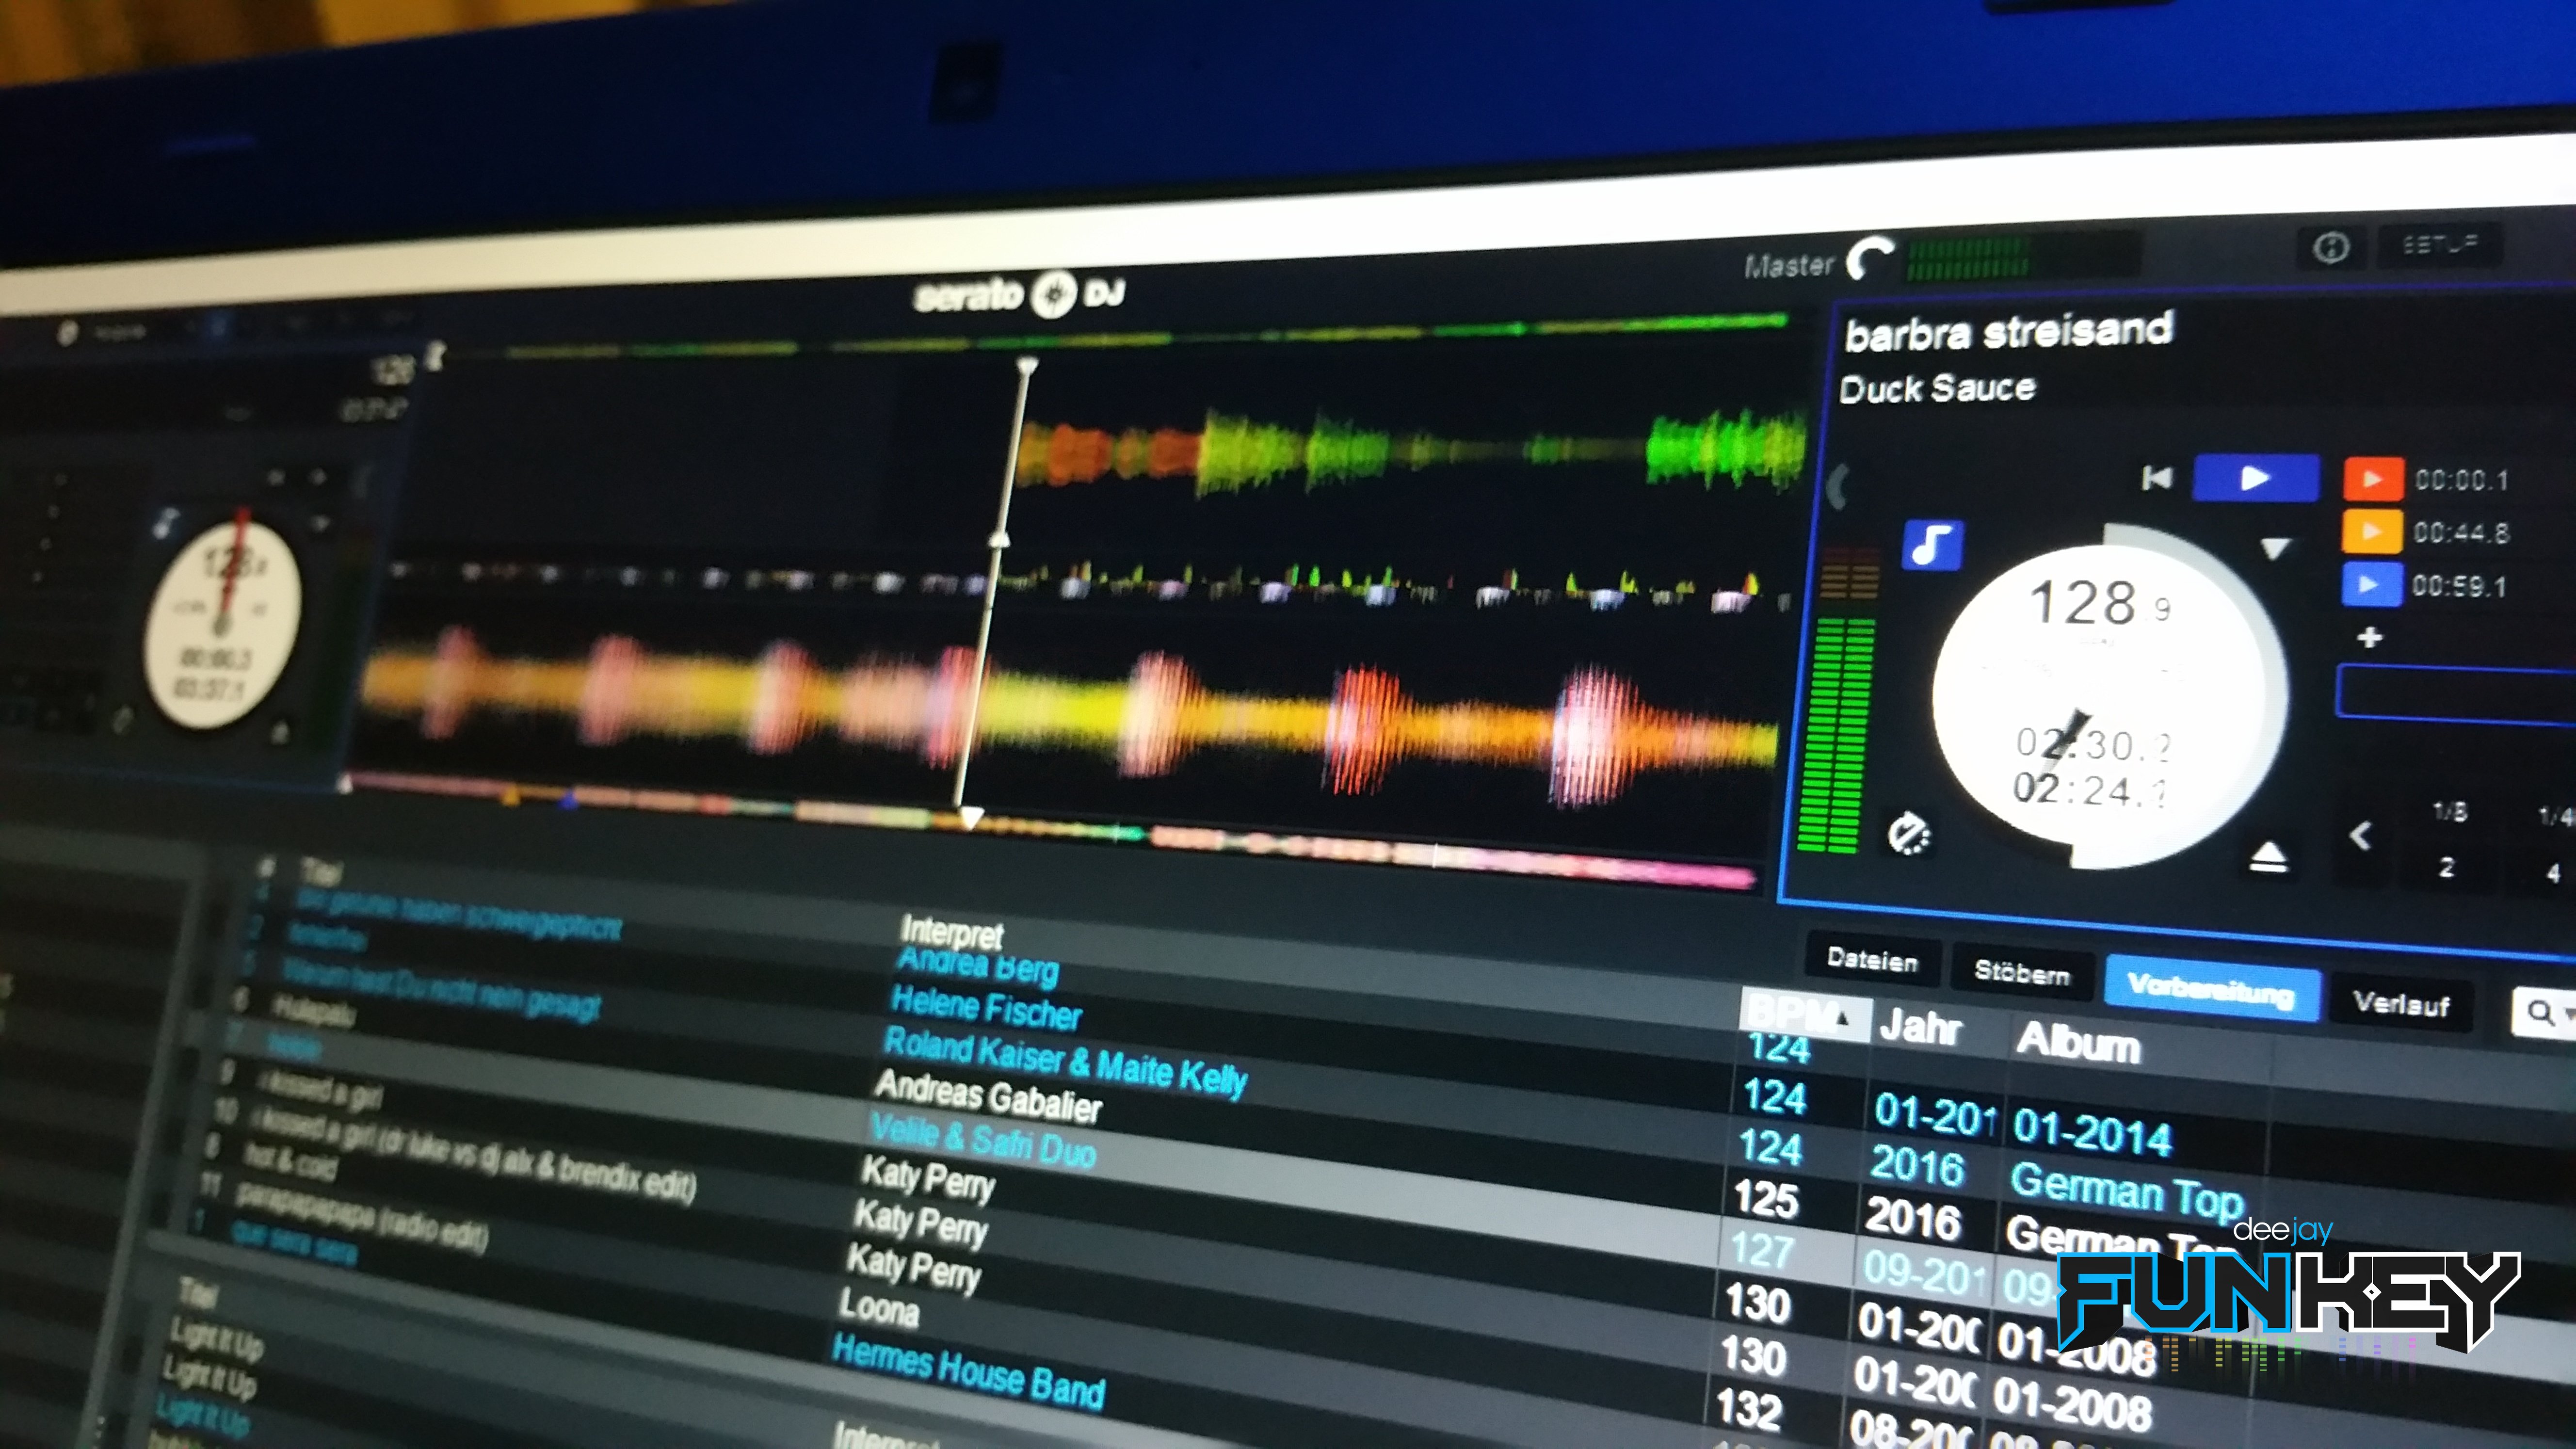Open the Verlauf history tab
2576x1449 pixels.
tap(2401, 1003)
